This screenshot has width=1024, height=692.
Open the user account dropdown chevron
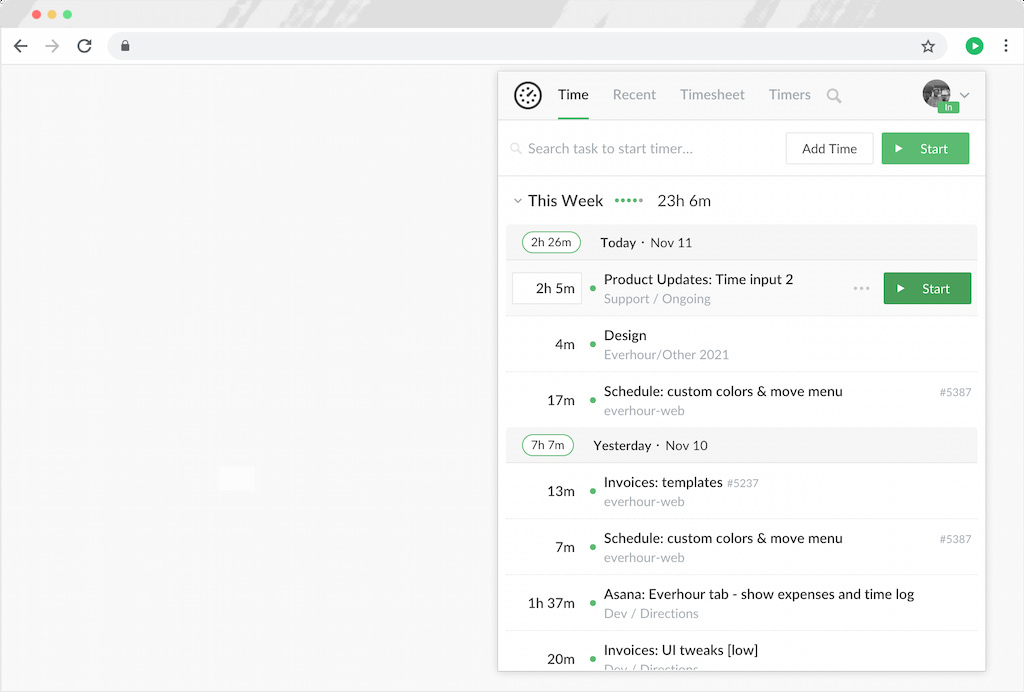coord(963,95)
